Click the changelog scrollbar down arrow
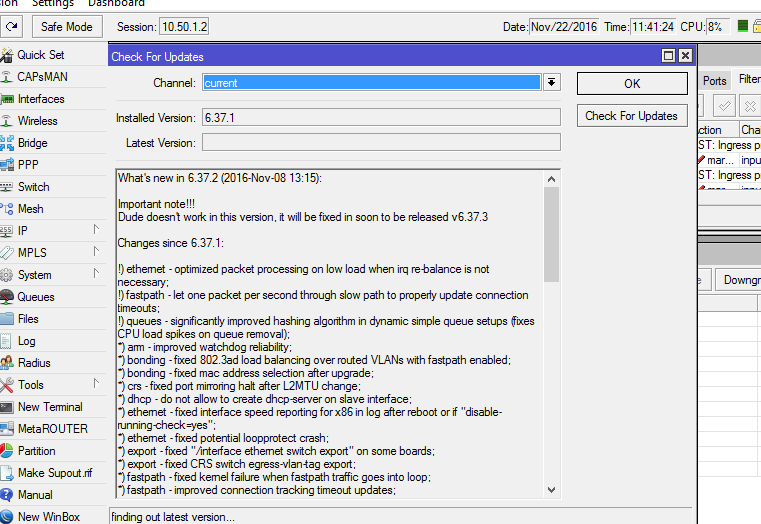761x524 pixels. point(551,490)
